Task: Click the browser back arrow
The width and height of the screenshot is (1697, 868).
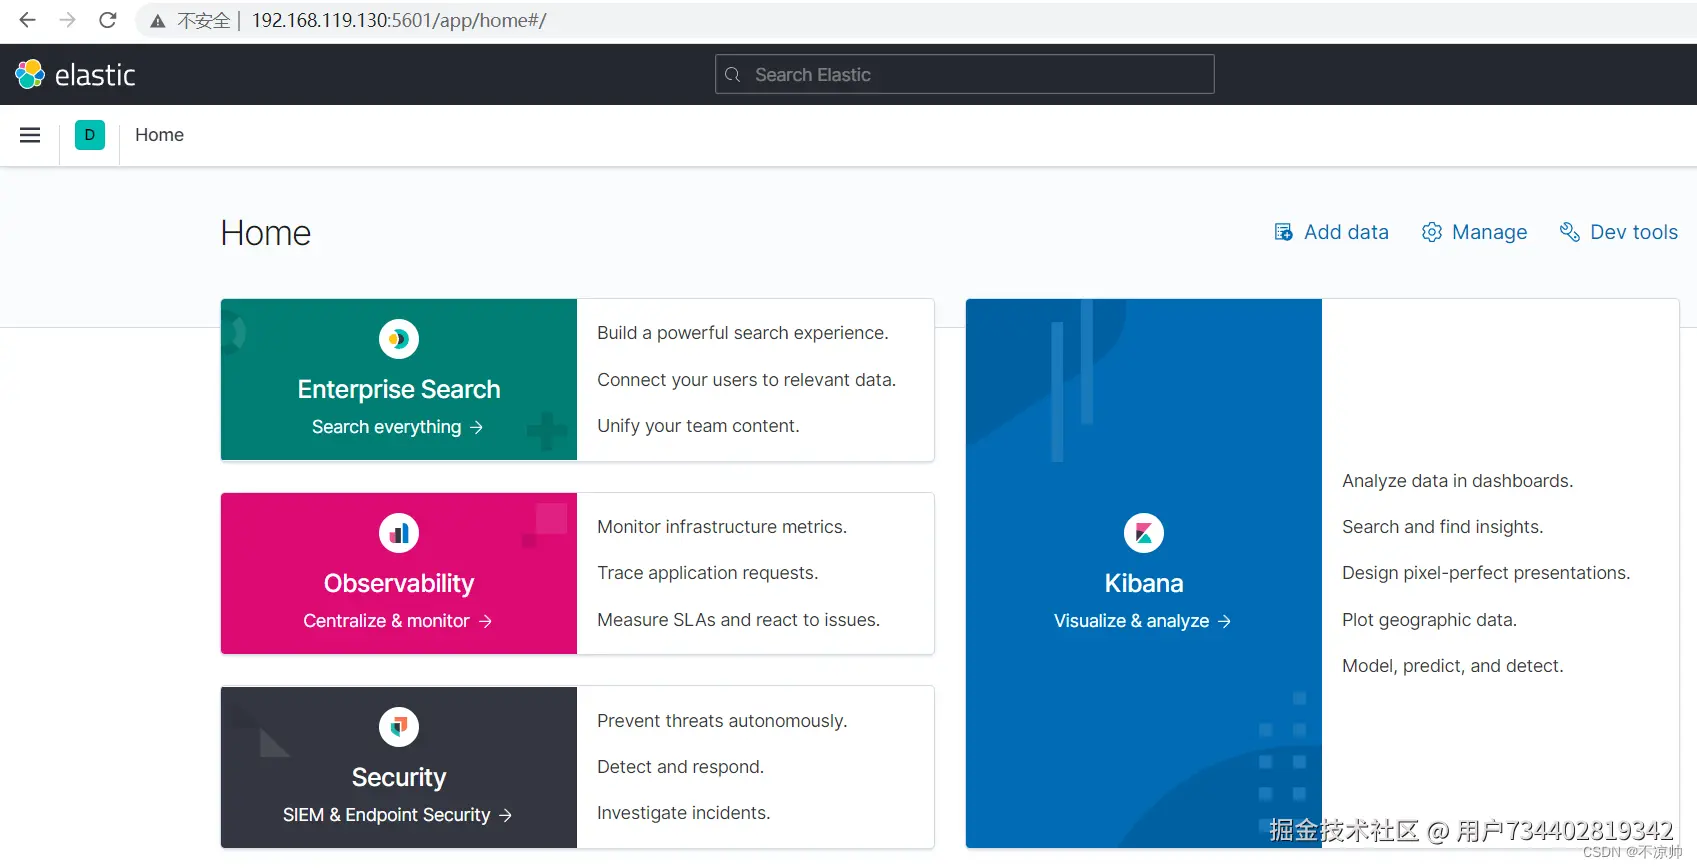Action: coord(27,20)
